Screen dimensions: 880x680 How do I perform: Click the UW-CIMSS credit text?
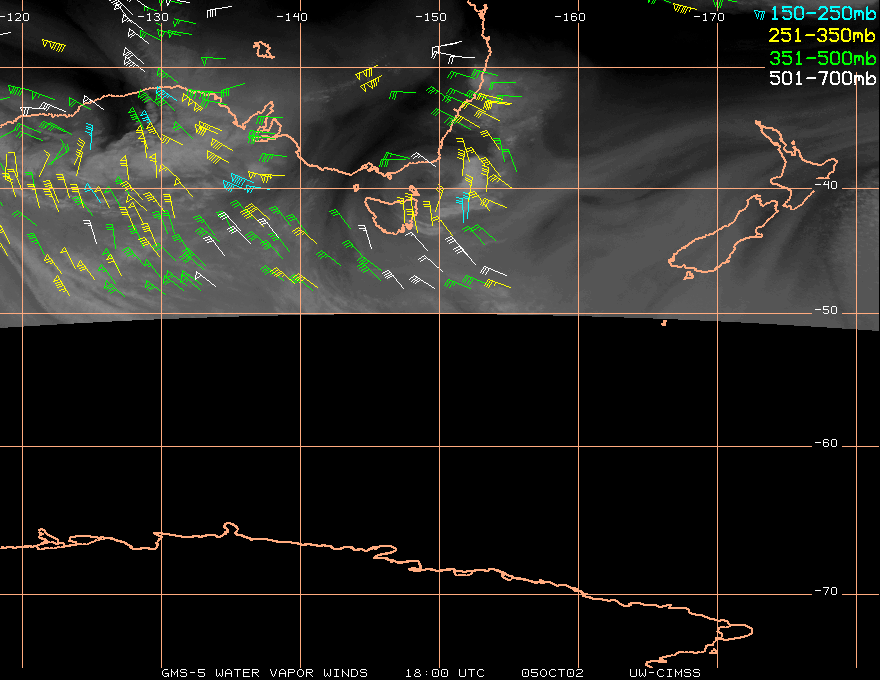[x=664, y=673]
